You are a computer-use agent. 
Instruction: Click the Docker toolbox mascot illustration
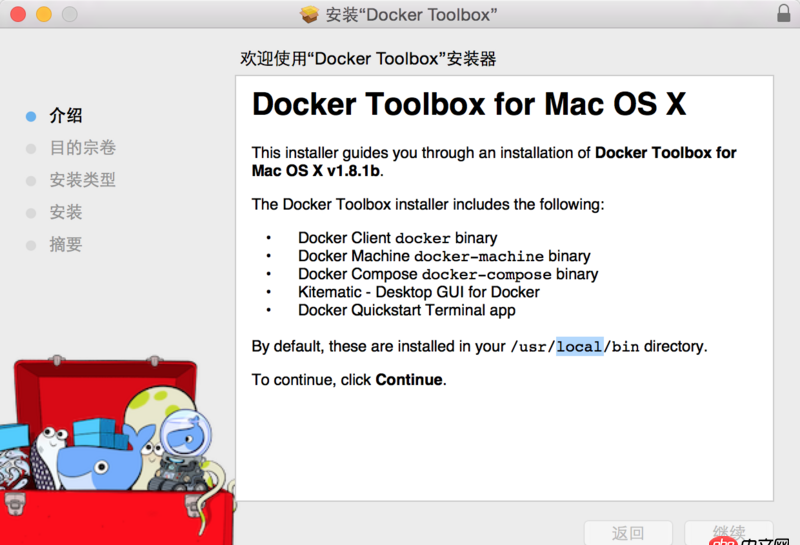pos(117,449)
